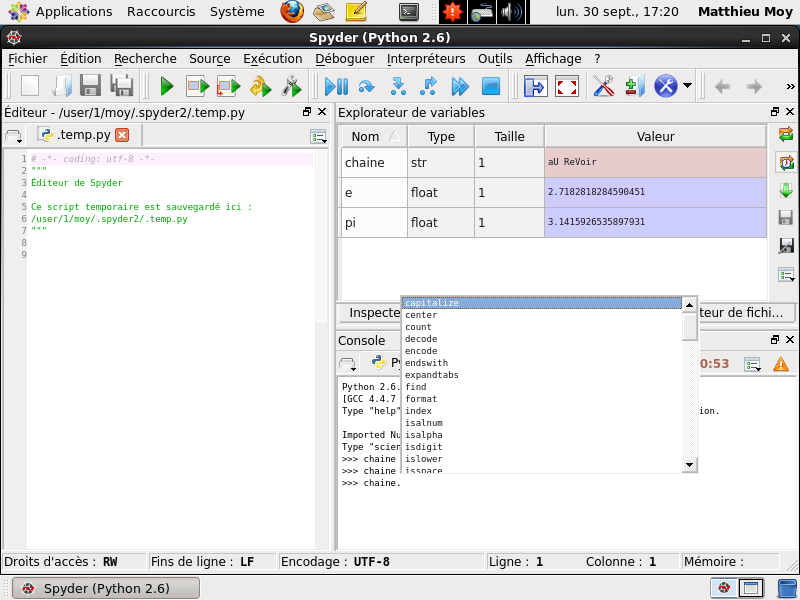The height and width of the screenshot is (600, 800).
Task: Open the Édition menu
Action: [81, 59]
